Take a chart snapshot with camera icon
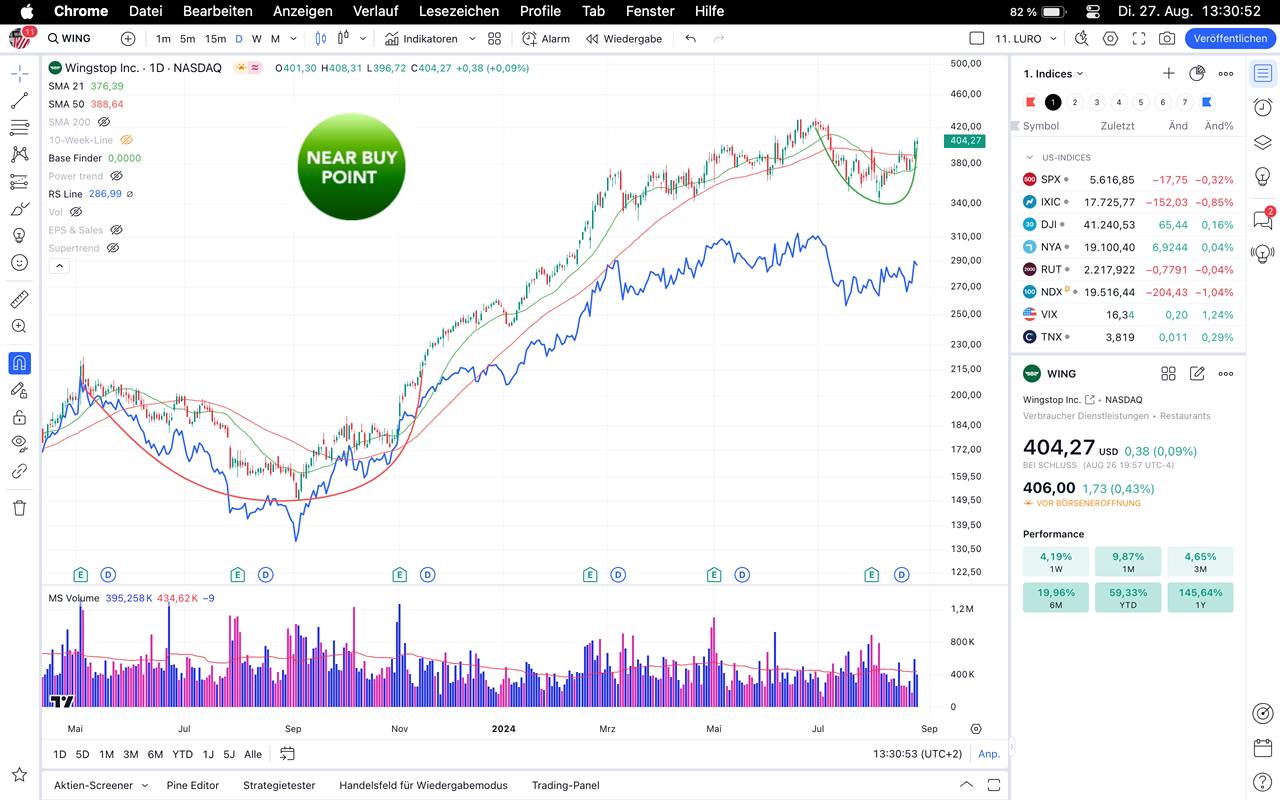This screenshot has height=800, width=1280. pyautogui.click(x=1167, y=38)
